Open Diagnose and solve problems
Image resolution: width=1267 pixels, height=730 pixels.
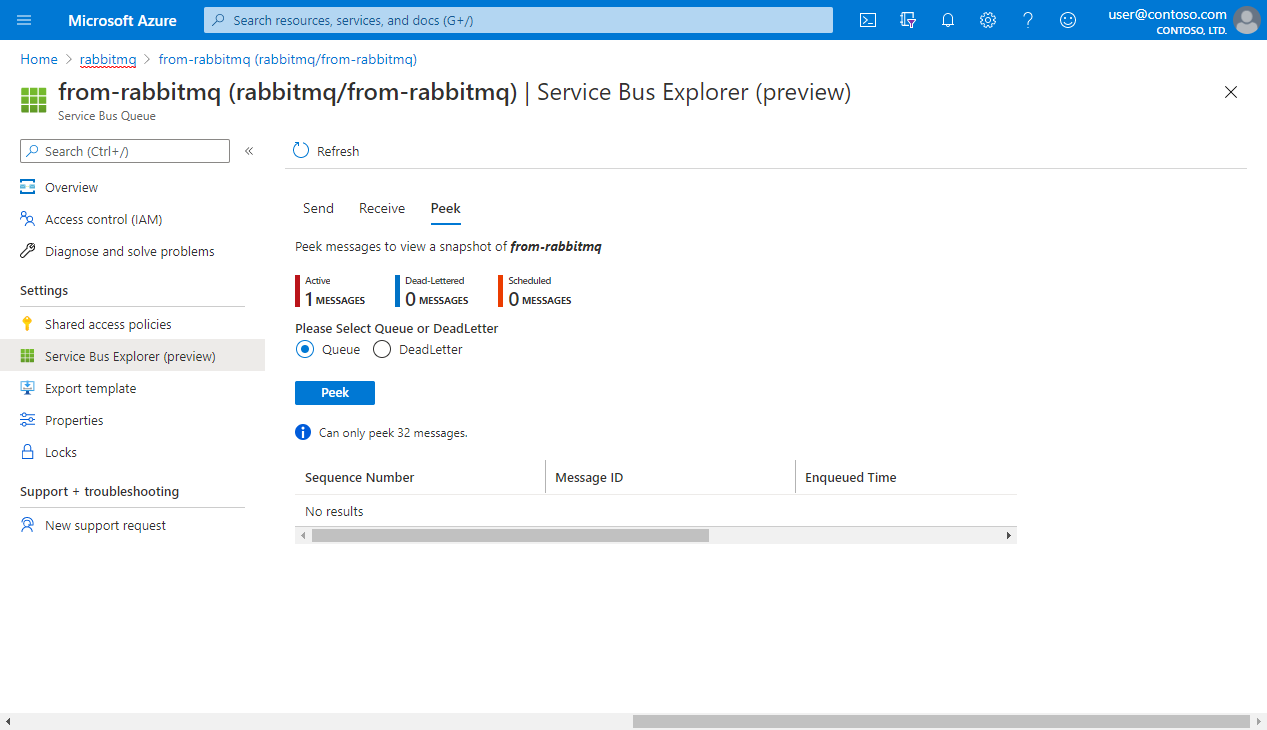coord(129,251)
